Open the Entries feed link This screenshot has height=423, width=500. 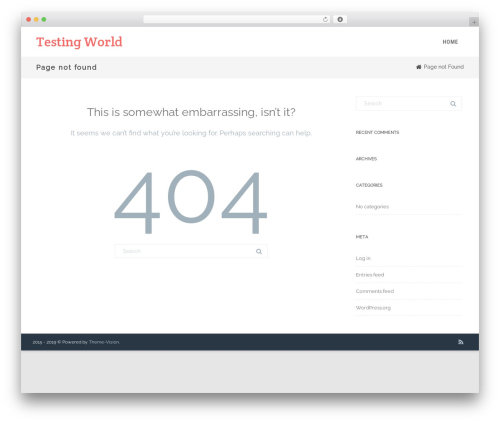tap(370, 275)
